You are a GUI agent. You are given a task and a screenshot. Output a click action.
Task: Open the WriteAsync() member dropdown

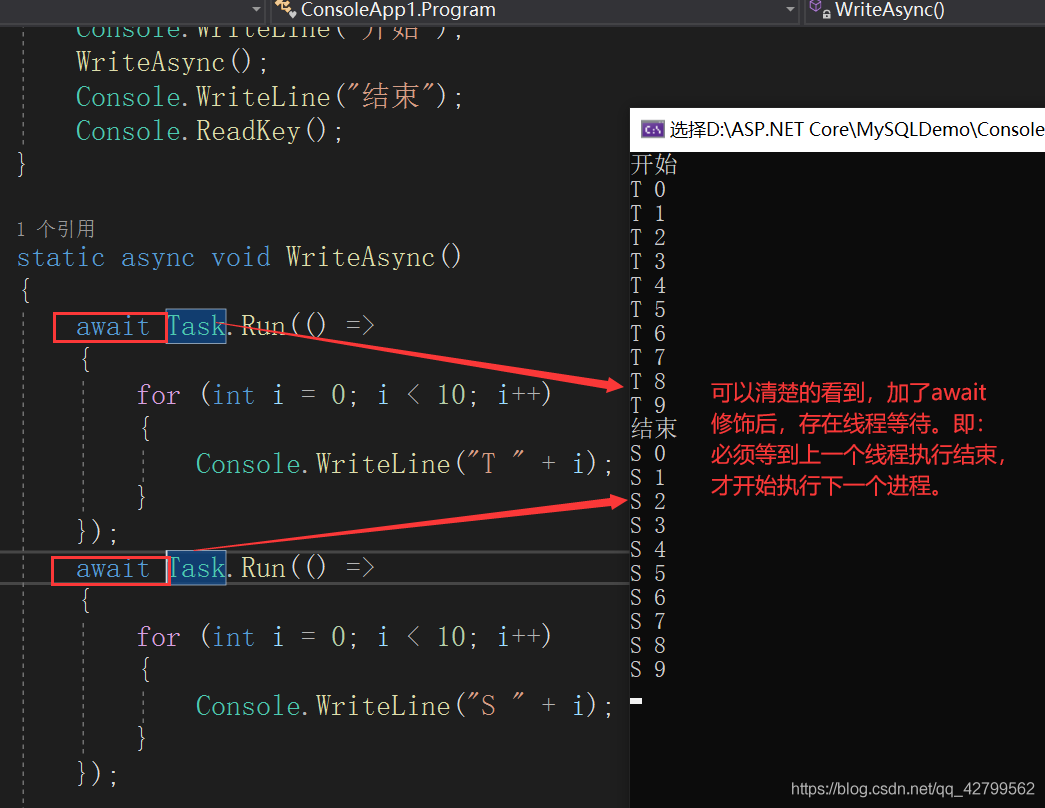click(x=925, y=10)
